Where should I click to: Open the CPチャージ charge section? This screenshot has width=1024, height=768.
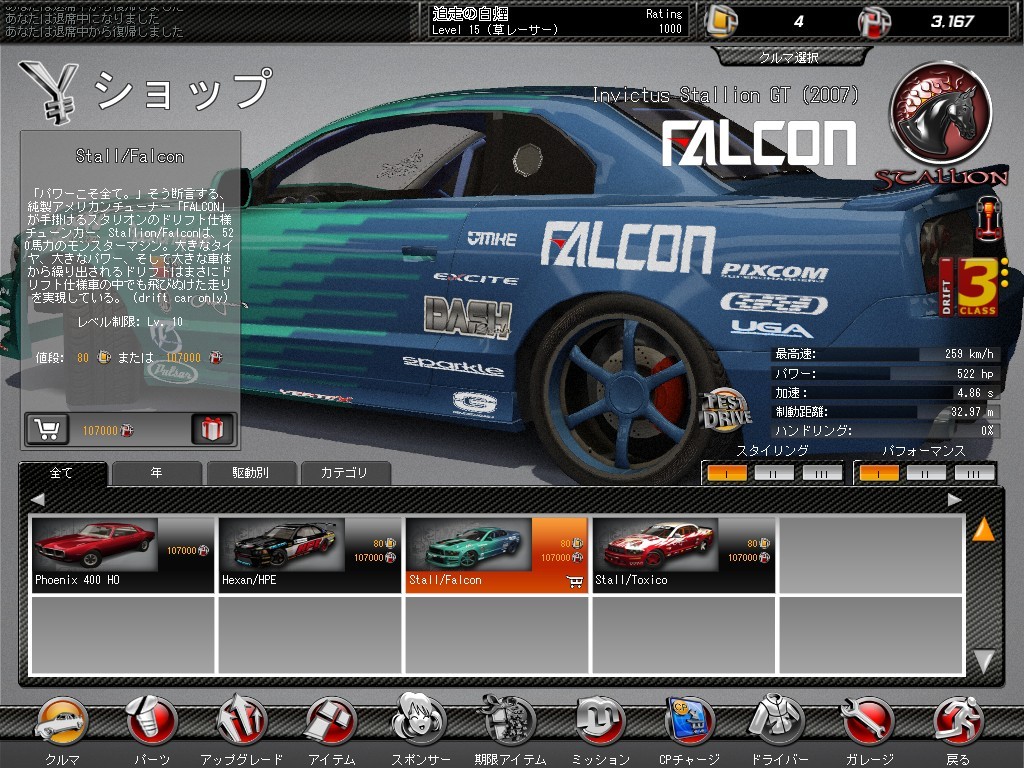tap(689, 722)
